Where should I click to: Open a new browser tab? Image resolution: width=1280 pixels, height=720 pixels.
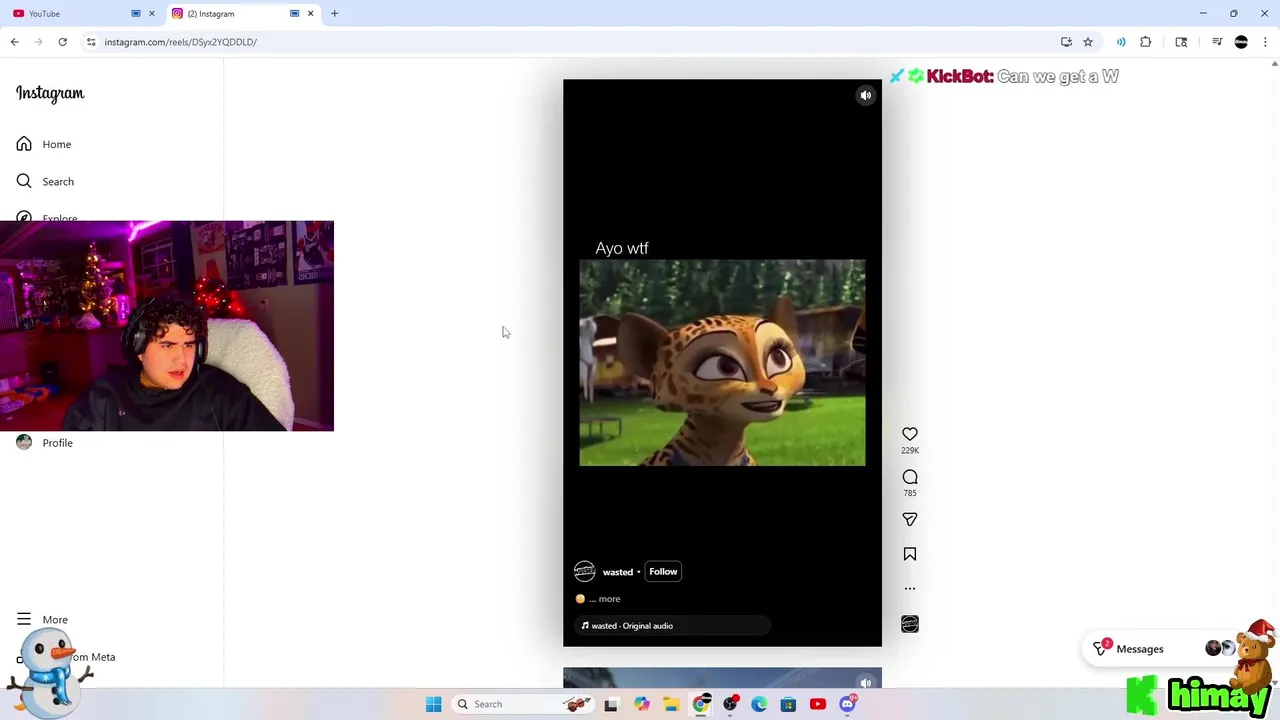point(335,13)
